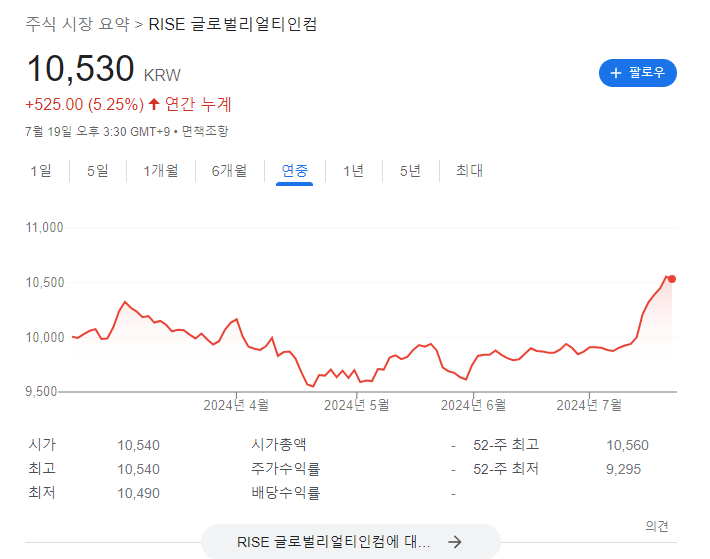
Task: Click the 배당수익률 label
Action: tap(285, 492)
